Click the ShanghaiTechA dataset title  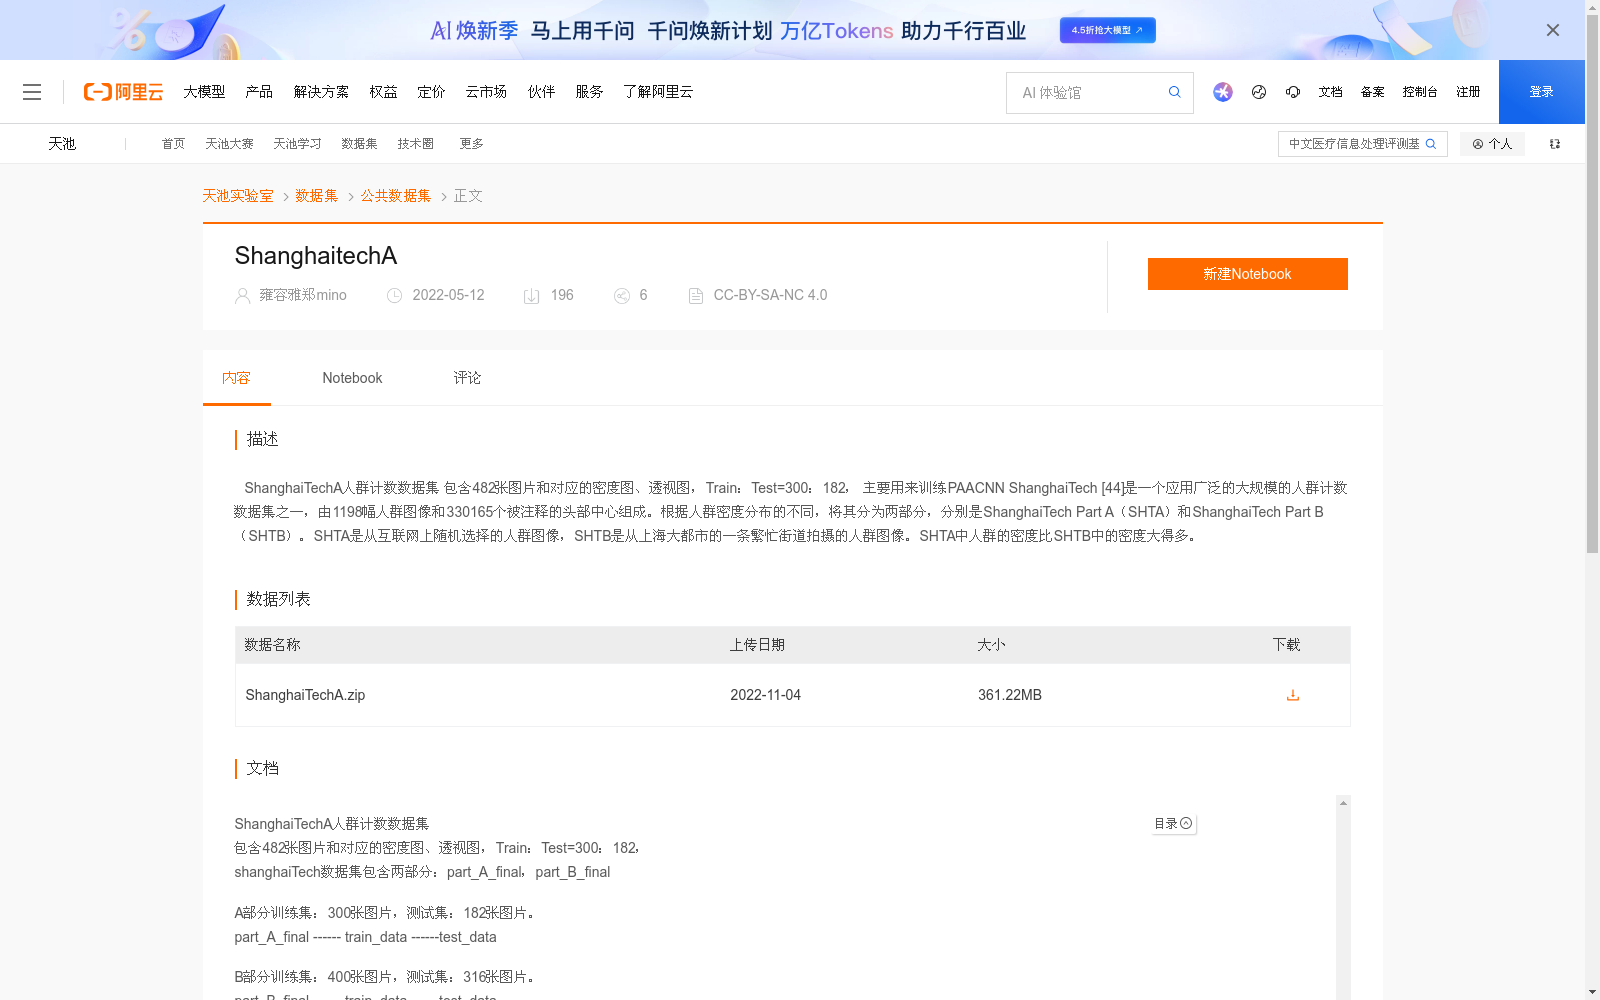click(x=316, y=256)
